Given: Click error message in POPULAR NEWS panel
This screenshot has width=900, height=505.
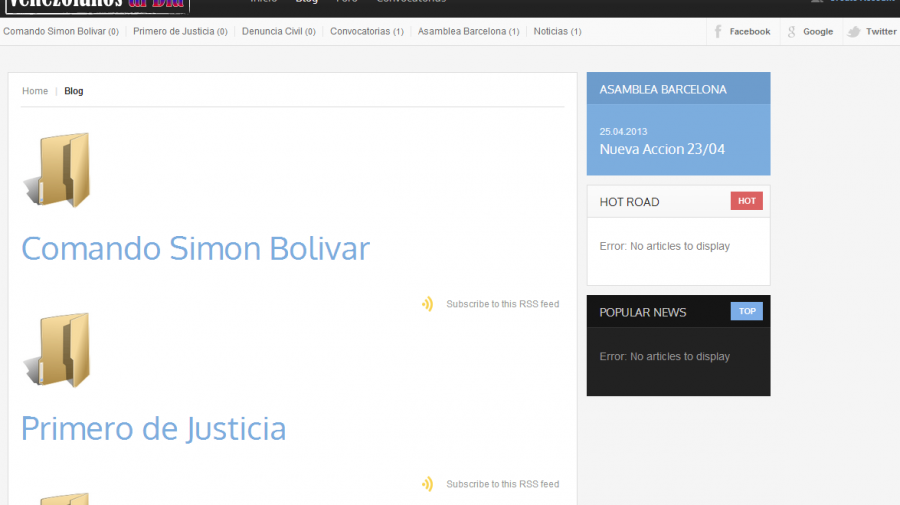Looking at the screenshot, I should click(665, 356).
